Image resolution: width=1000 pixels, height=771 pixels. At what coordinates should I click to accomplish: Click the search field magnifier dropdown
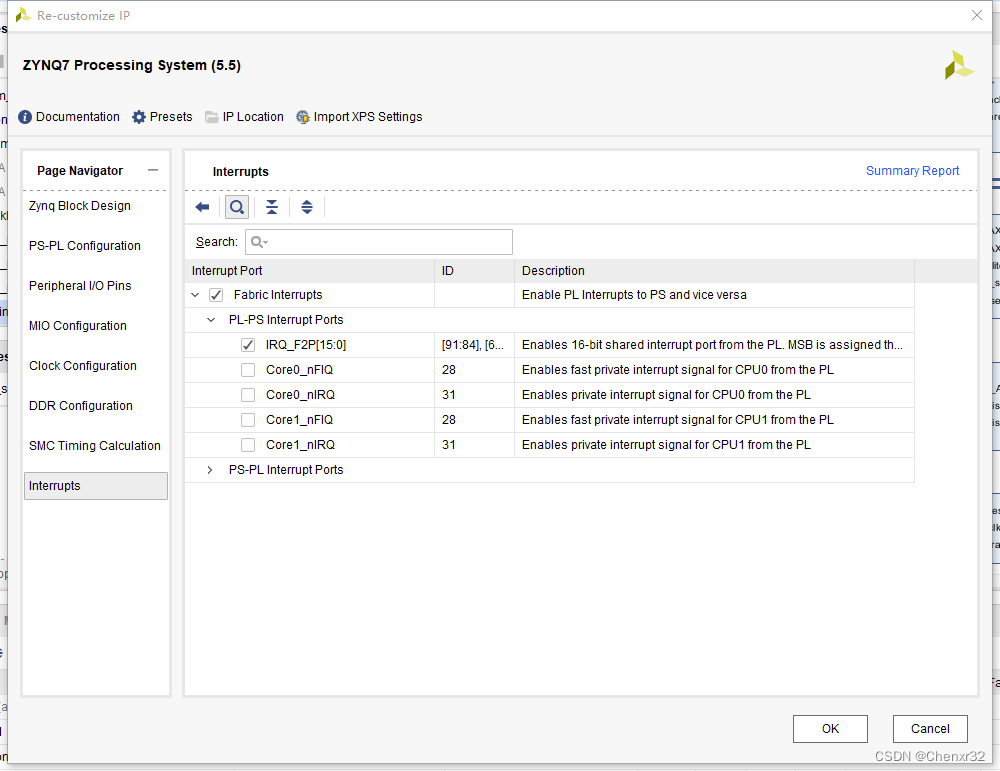[260, 242]
